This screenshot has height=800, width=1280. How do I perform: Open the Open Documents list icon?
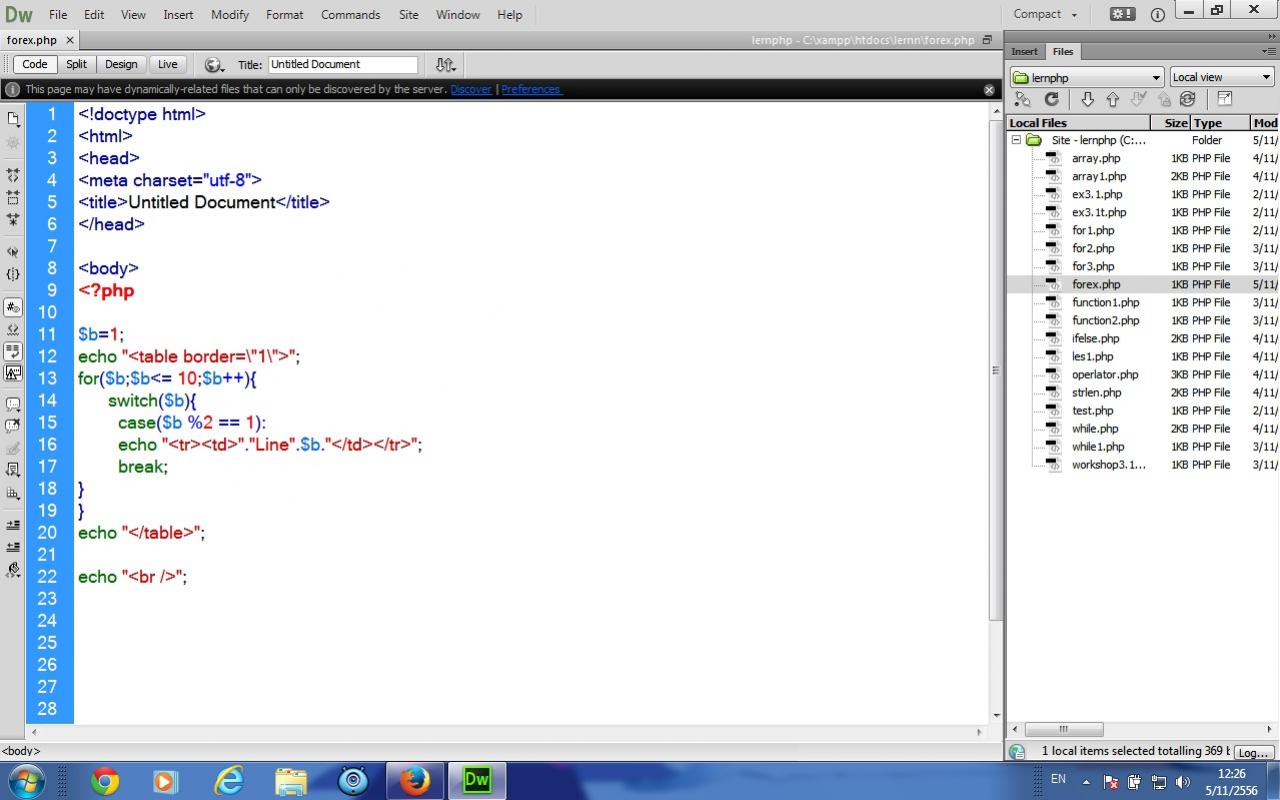coord(13,119)
